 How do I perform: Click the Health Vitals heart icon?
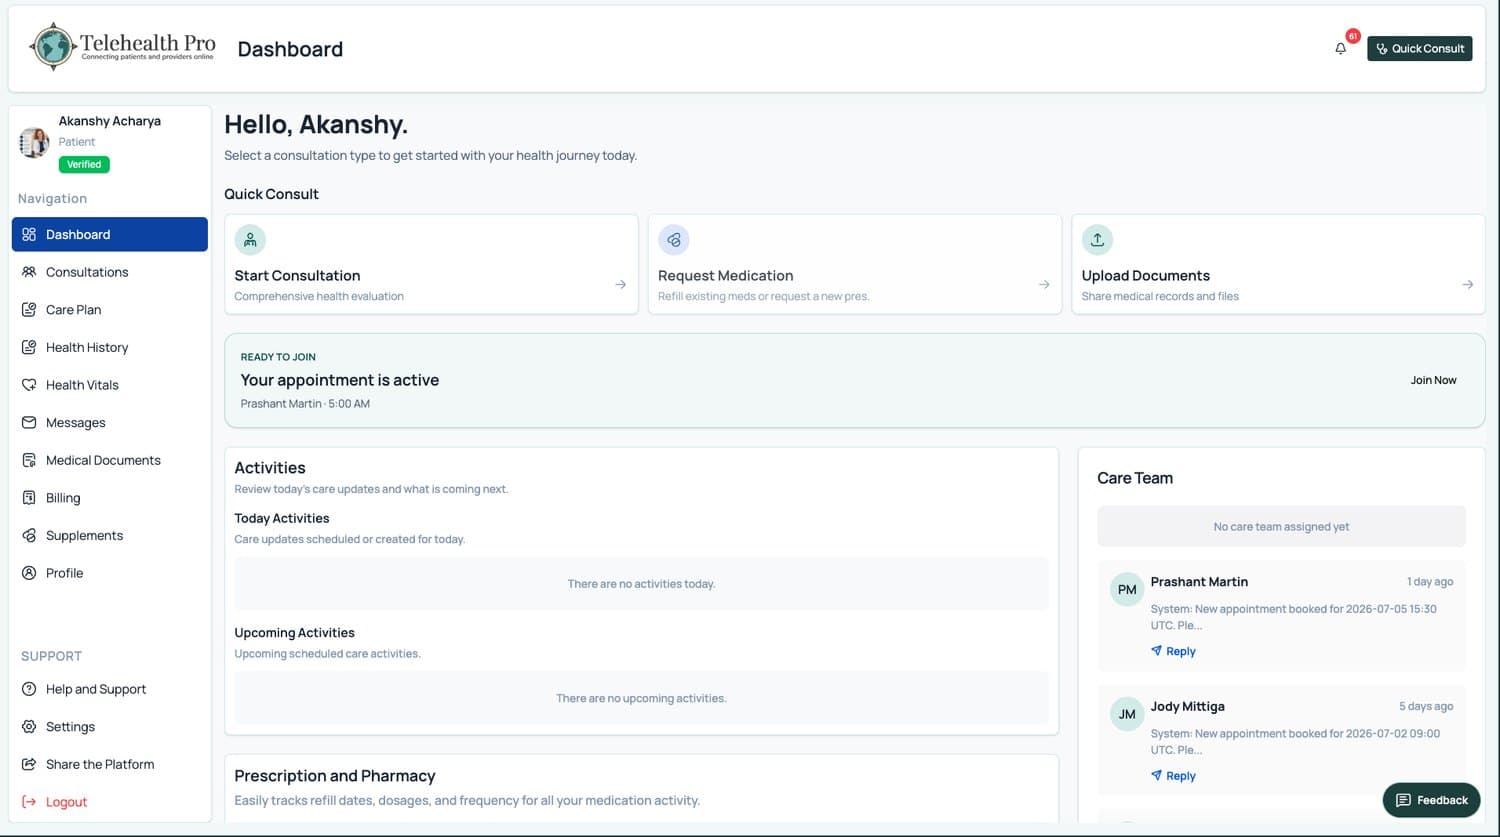coord(29,385)
